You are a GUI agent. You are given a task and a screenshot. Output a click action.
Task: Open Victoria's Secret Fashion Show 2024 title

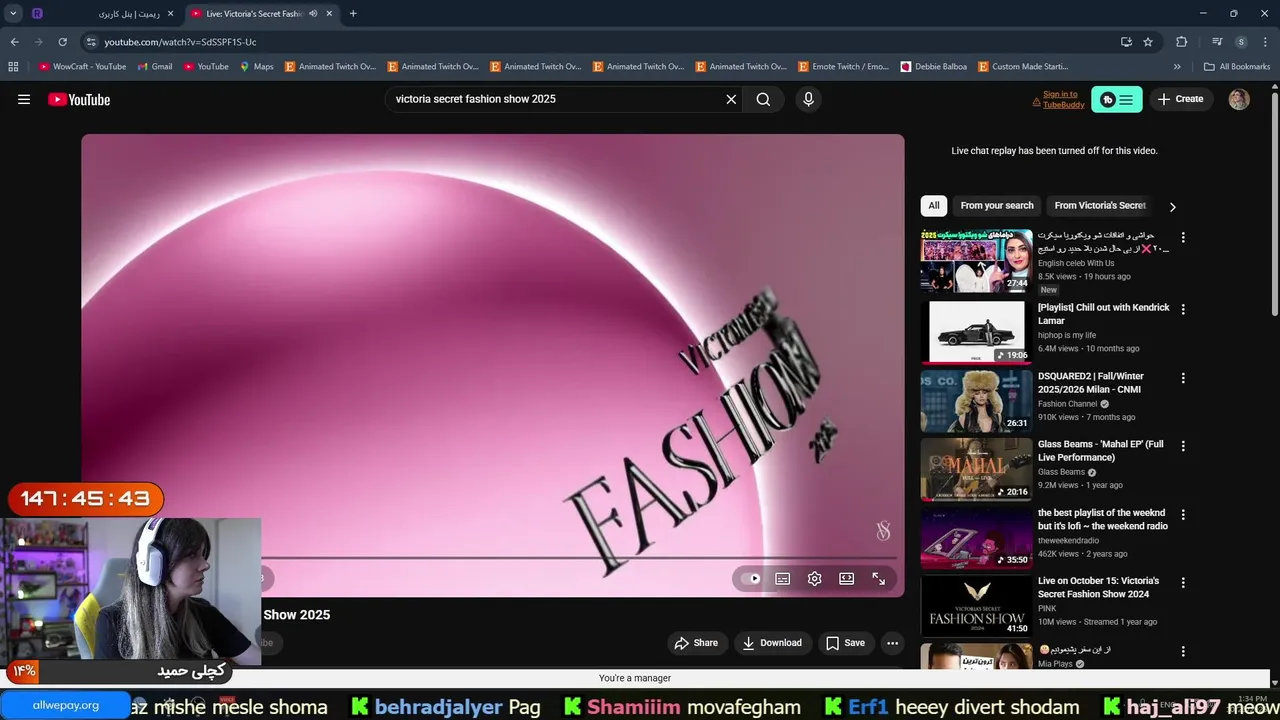(x=1099, y=587)
